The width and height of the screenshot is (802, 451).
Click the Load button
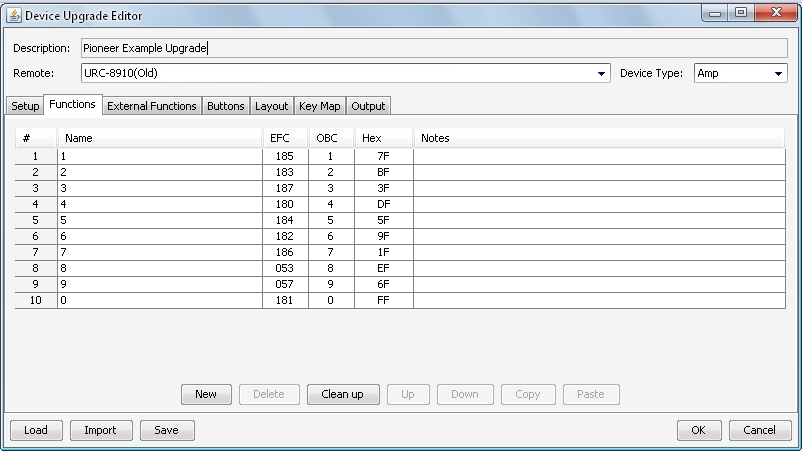(36, 430)
